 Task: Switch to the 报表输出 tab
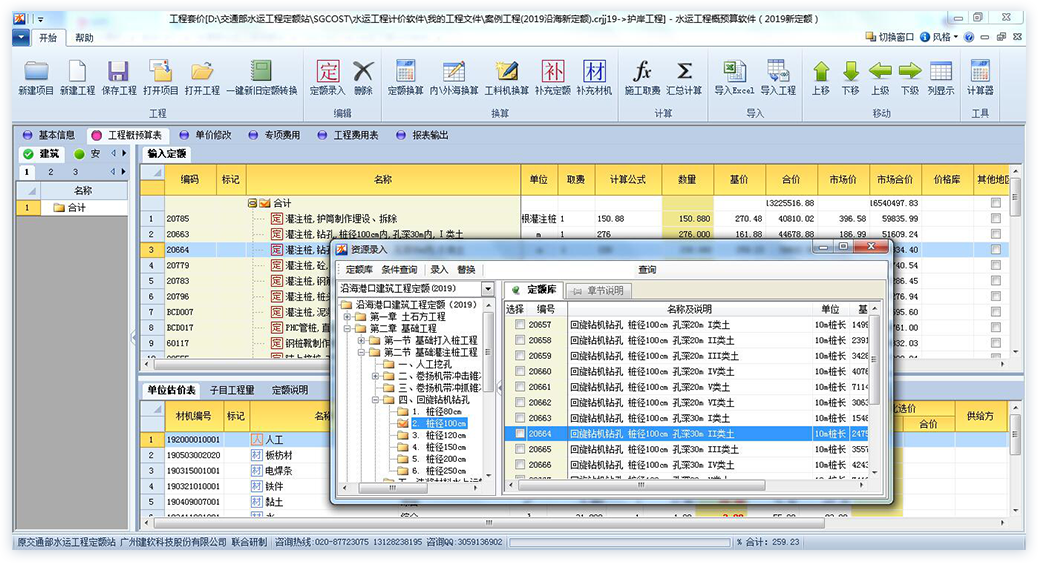422,135
